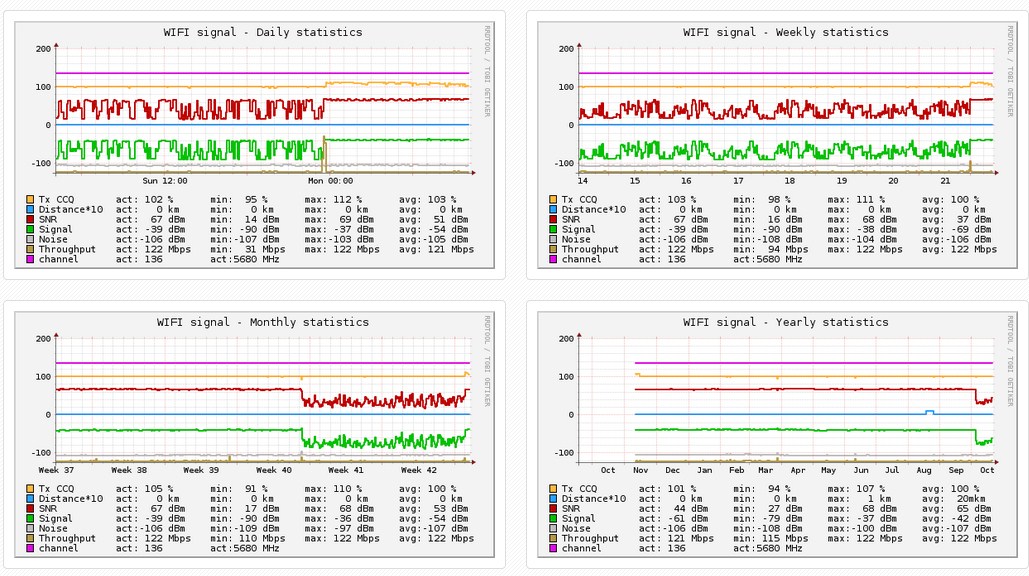Click "act:5680 MHz" in the Daily legend

tap(245, 259)
